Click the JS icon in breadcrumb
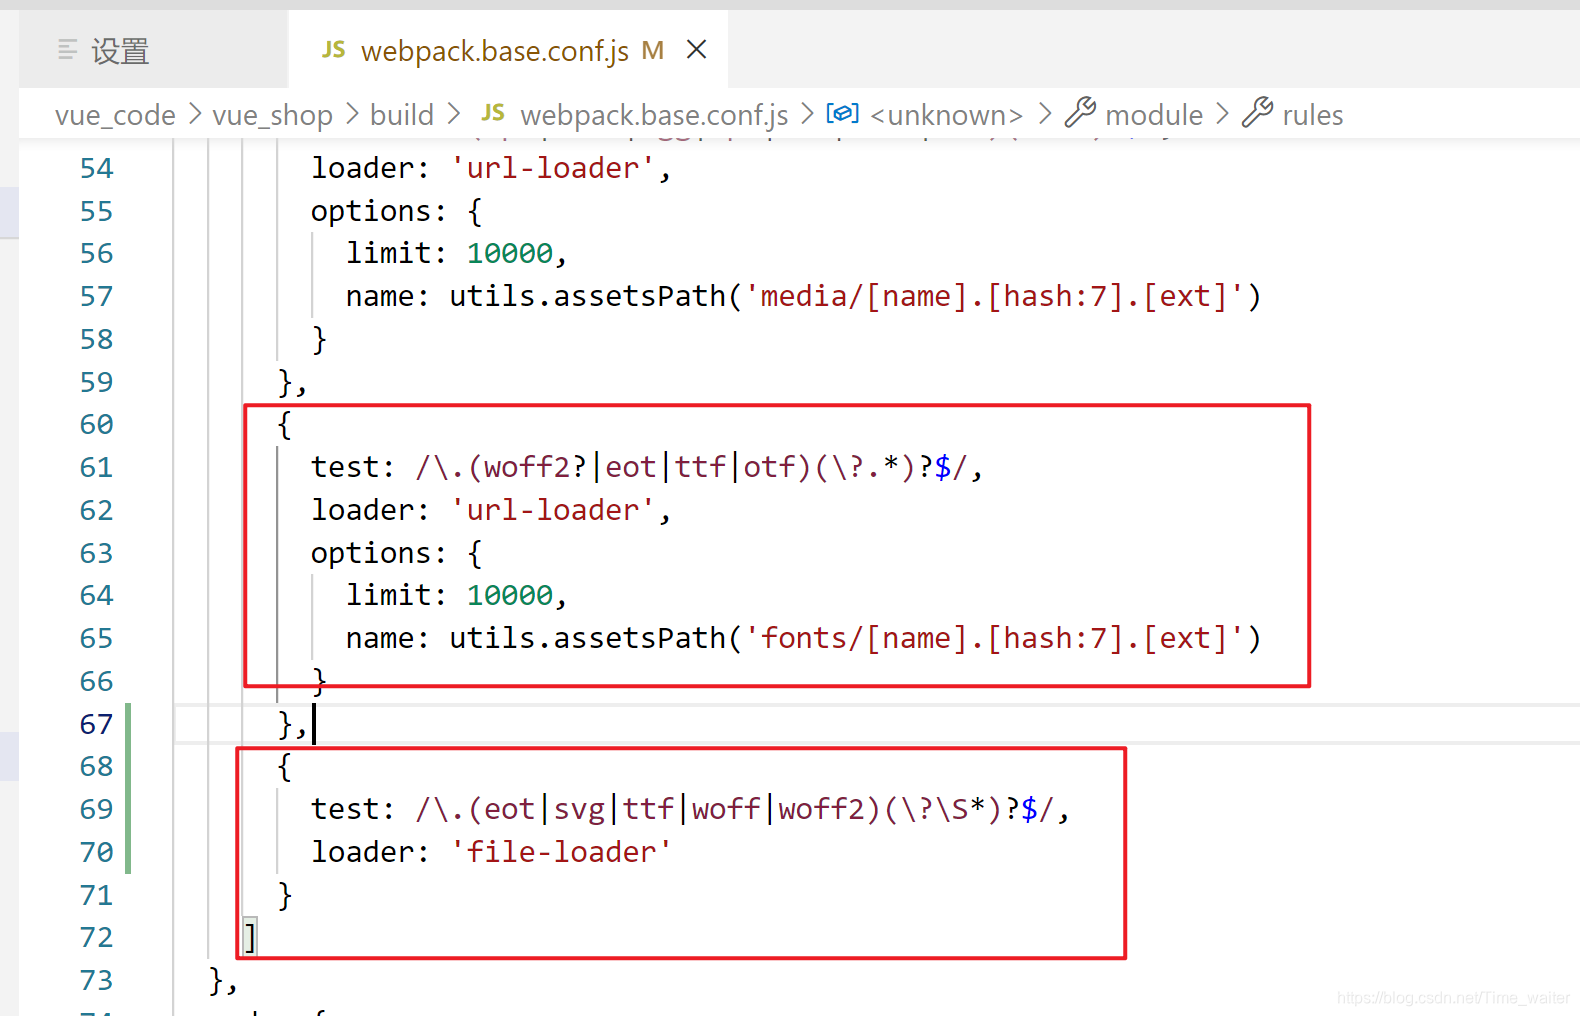 tap(493, 114)
